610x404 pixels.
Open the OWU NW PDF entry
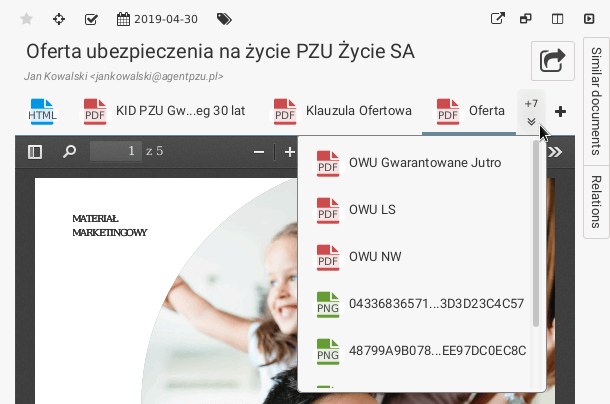tap(374, 256)
